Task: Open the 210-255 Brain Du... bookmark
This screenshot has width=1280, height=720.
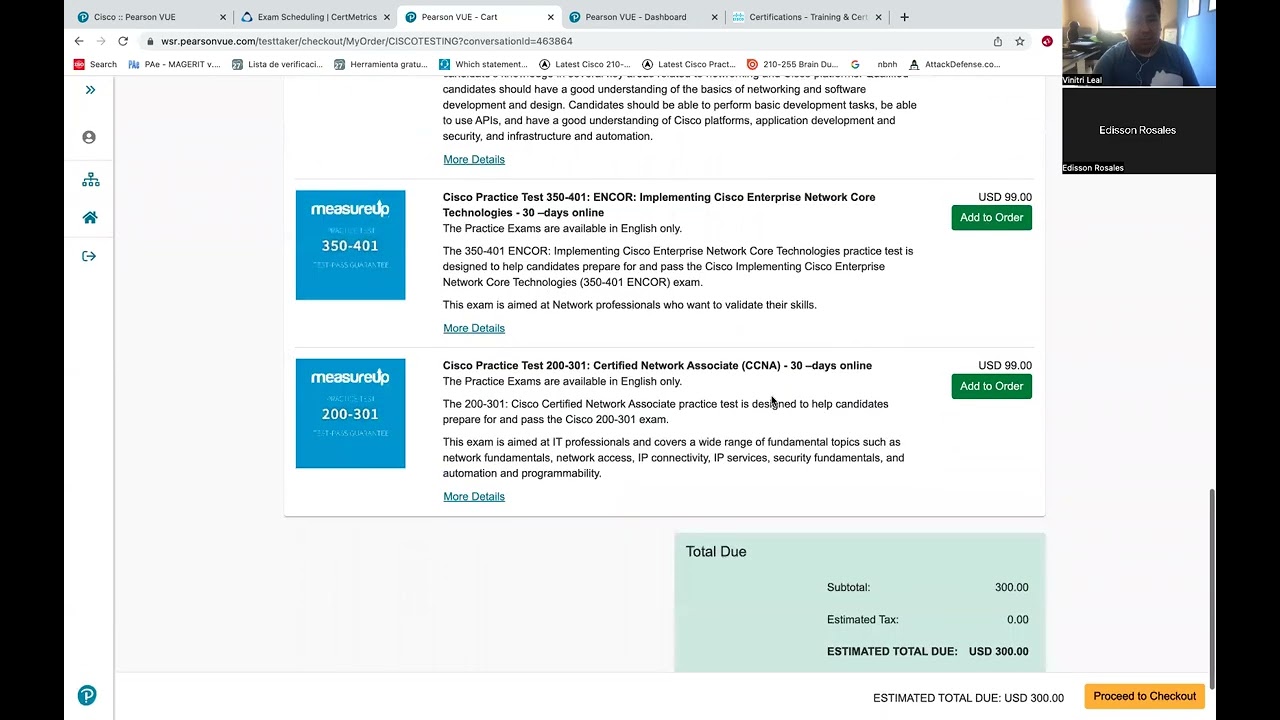Action: pyautogui.click(x=792, y=64)
